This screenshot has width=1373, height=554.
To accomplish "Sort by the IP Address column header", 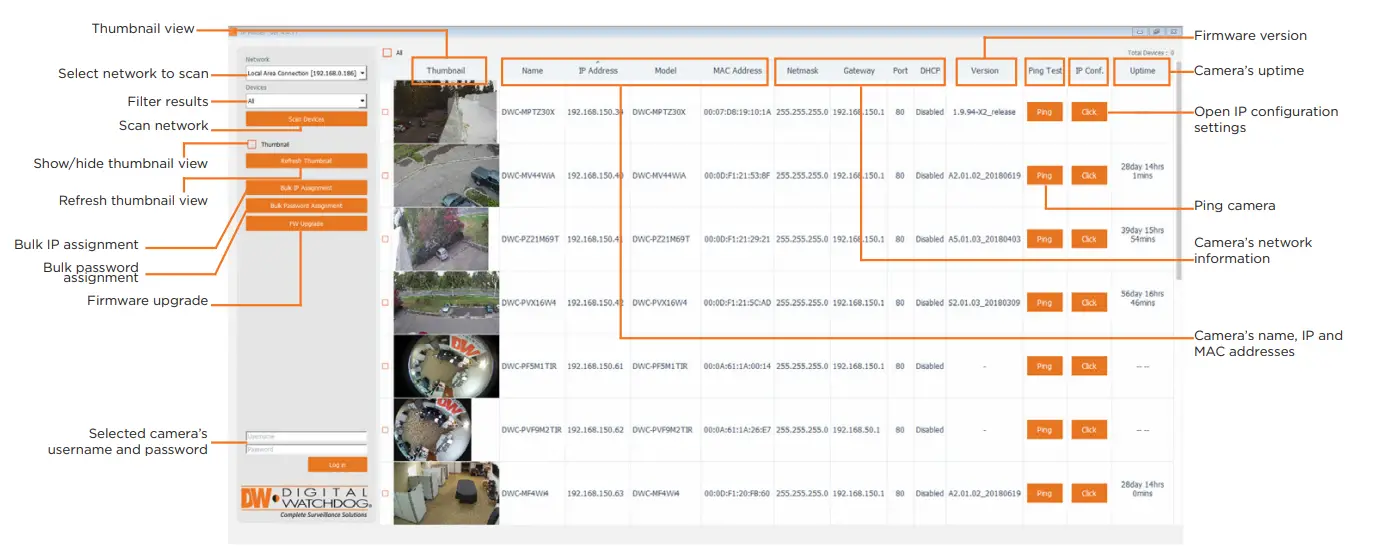I will tap(598, 71).
